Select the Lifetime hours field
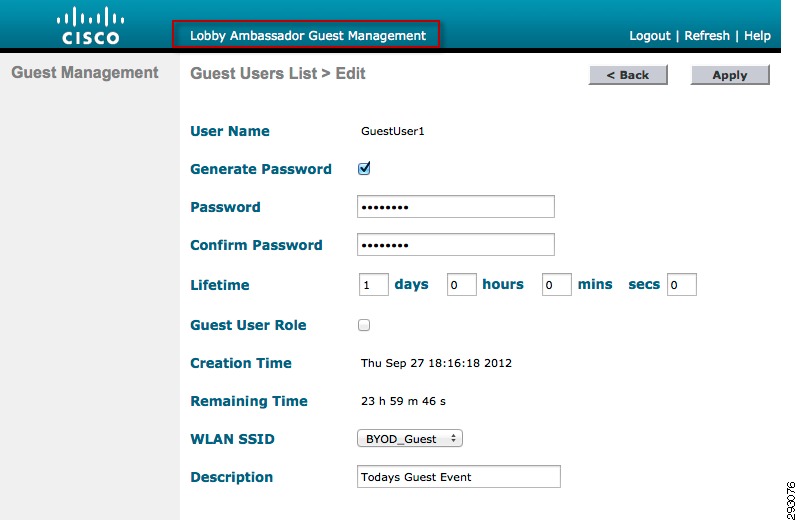This screenshot has height=520, width=795. [x=462, y=285]
